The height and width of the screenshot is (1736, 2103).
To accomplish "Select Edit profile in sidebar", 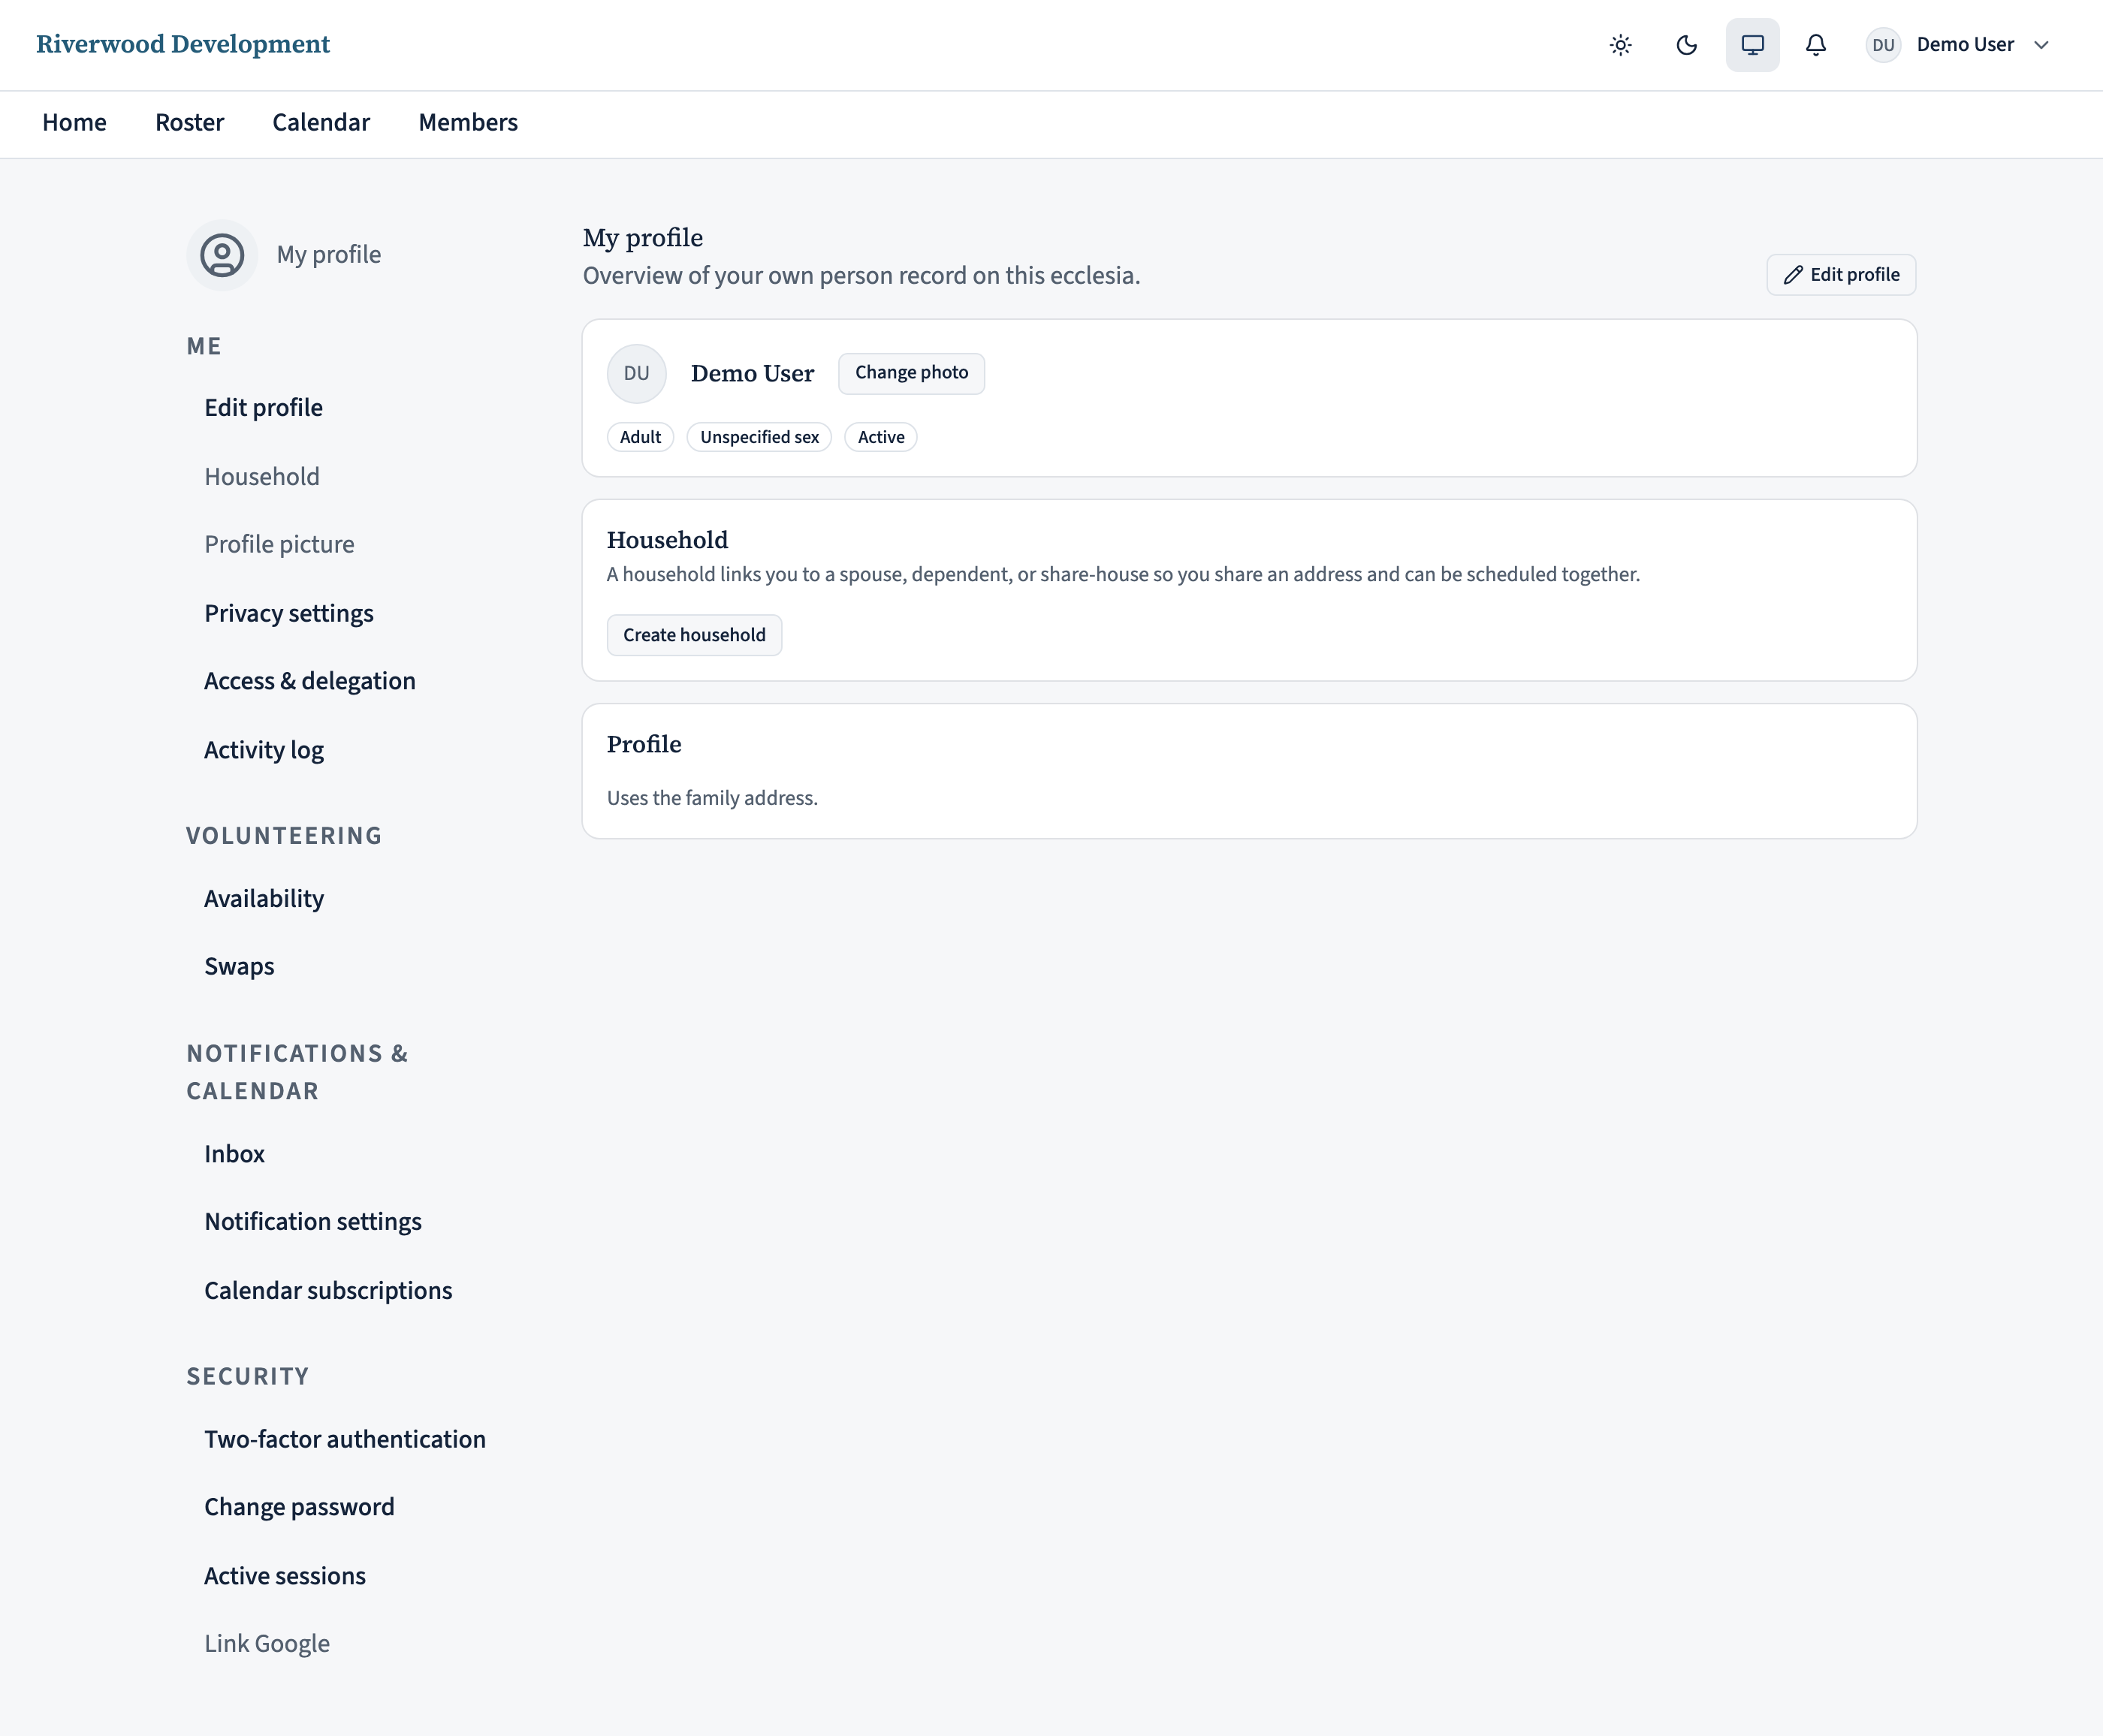I will pyautogui.click(x=263, y=408).
